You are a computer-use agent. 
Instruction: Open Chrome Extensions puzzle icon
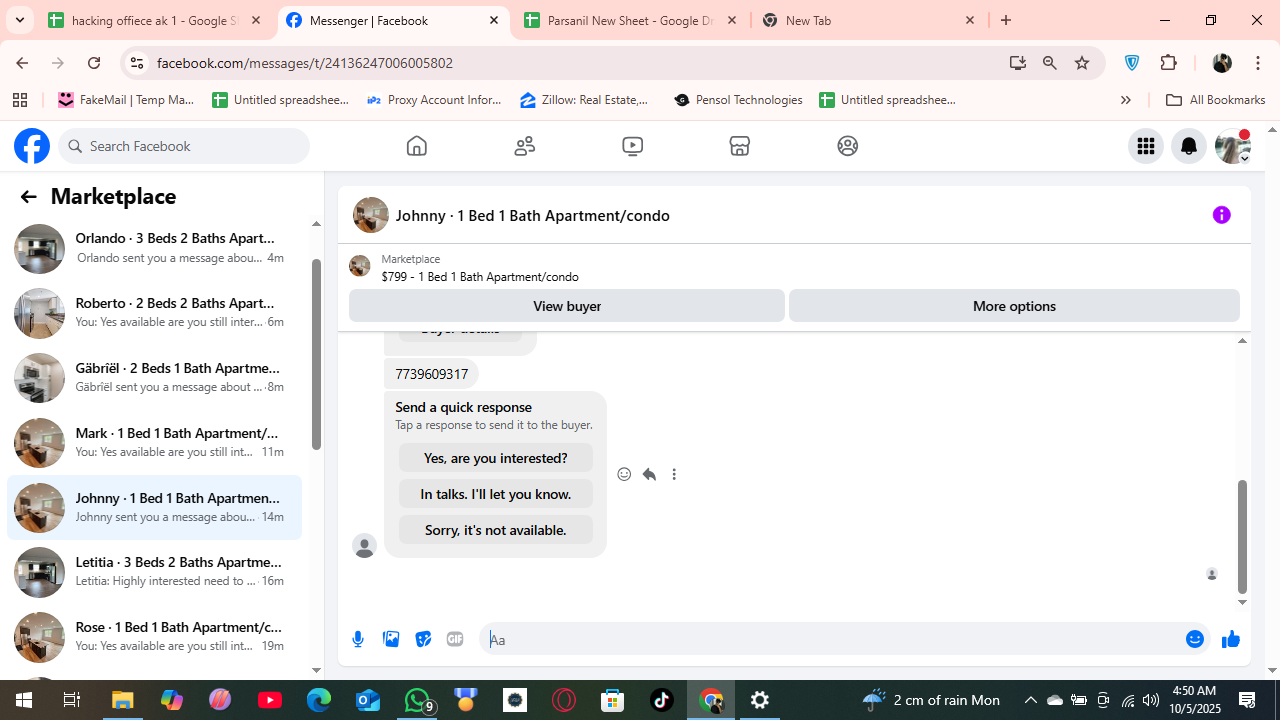coord(1168,63)
